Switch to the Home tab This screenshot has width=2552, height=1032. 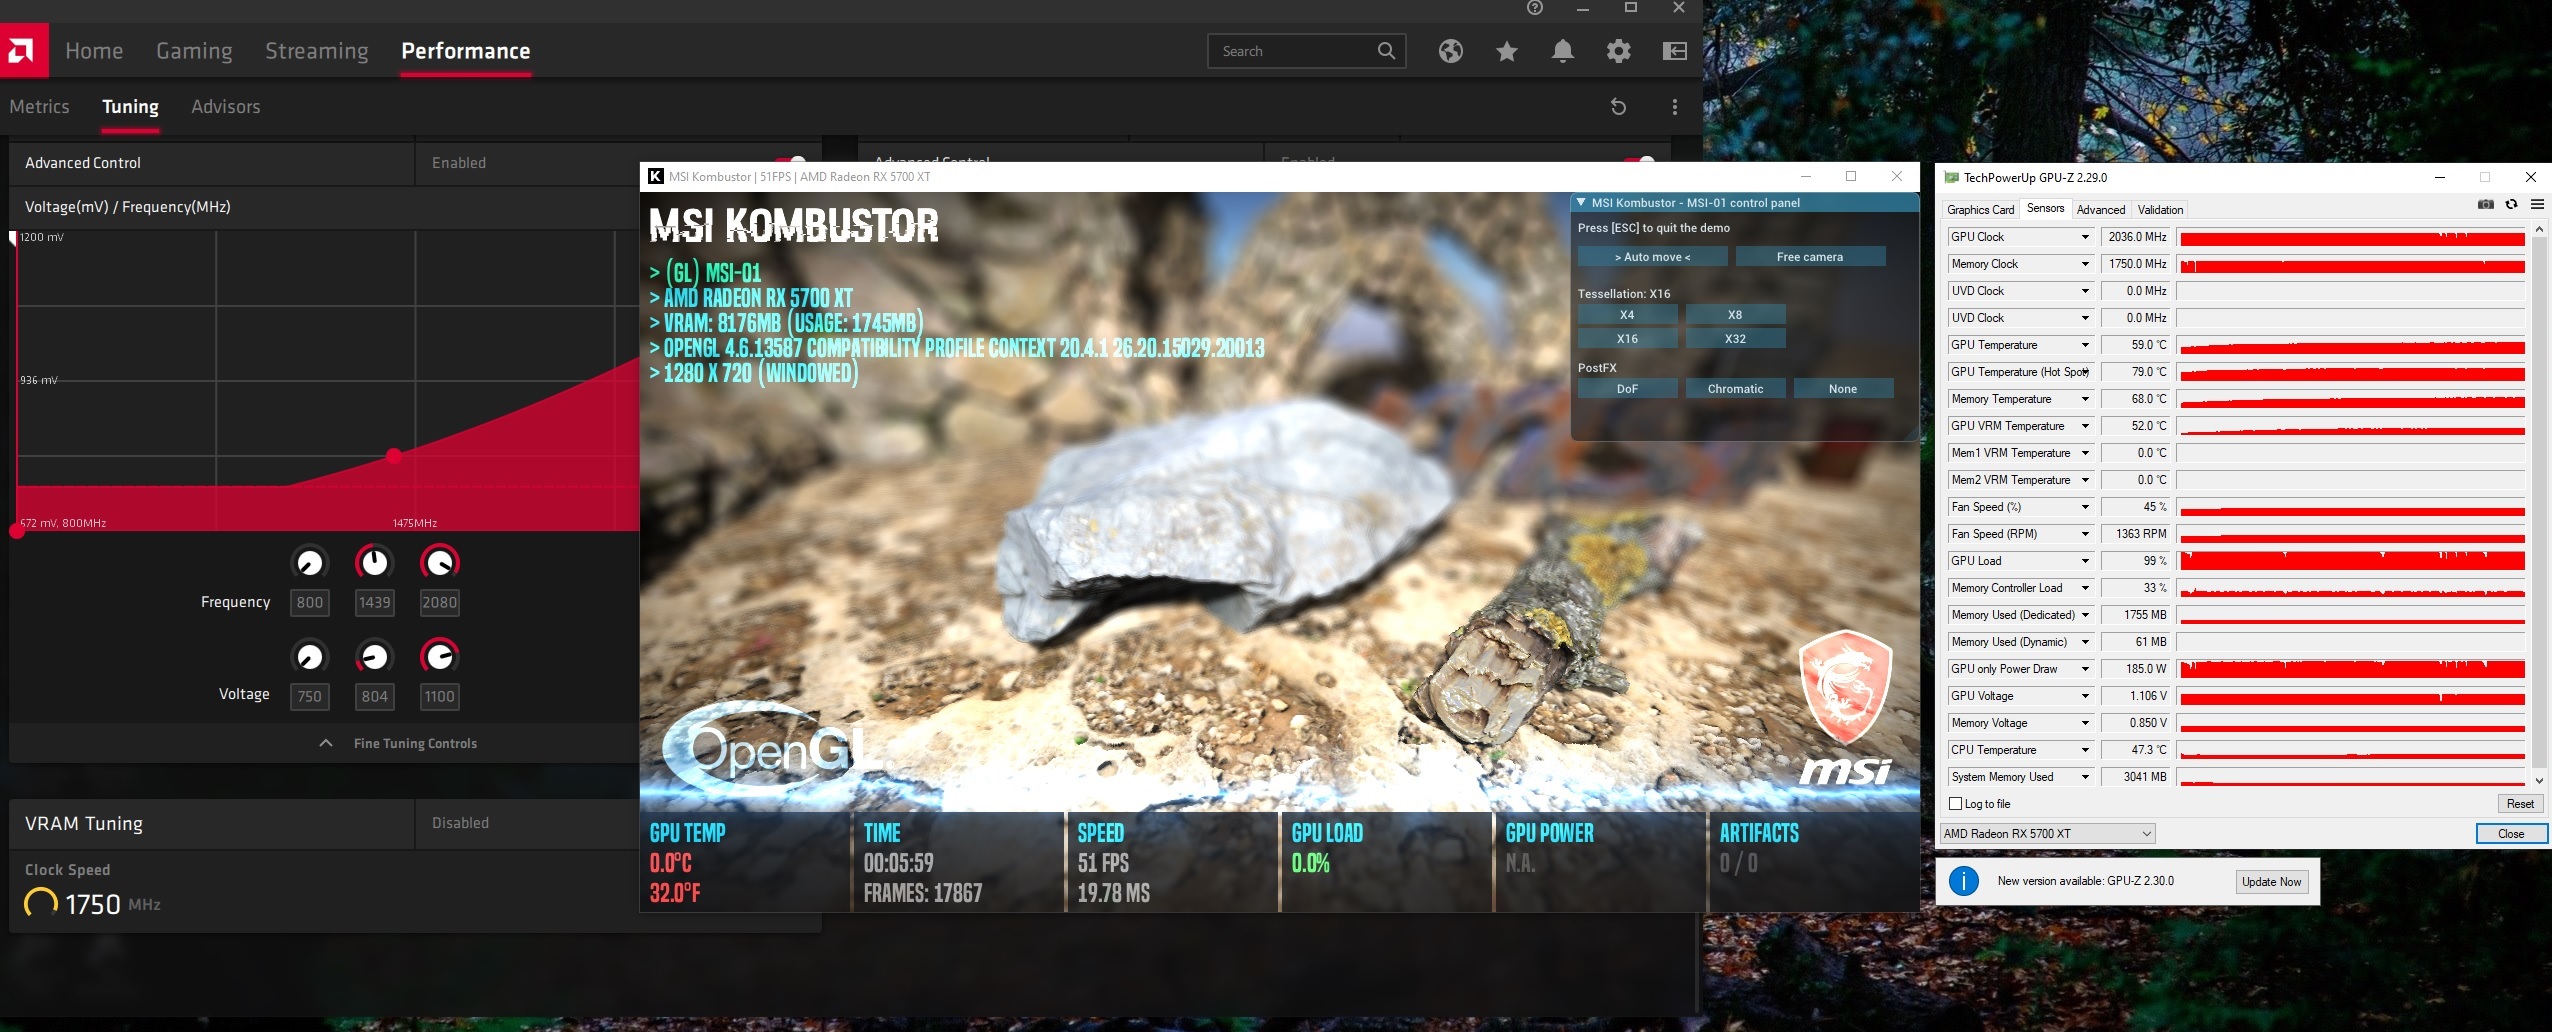coord(94,51)
